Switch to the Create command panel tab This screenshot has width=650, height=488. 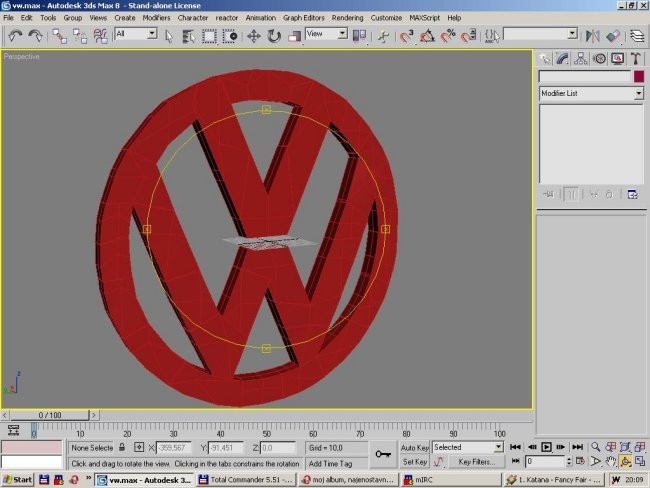[545, 59]
